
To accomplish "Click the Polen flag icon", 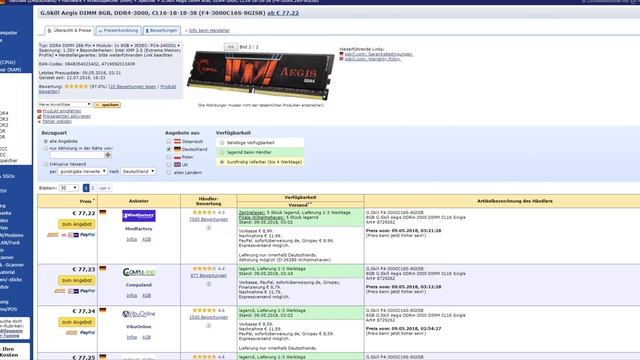I will [177, 157].
